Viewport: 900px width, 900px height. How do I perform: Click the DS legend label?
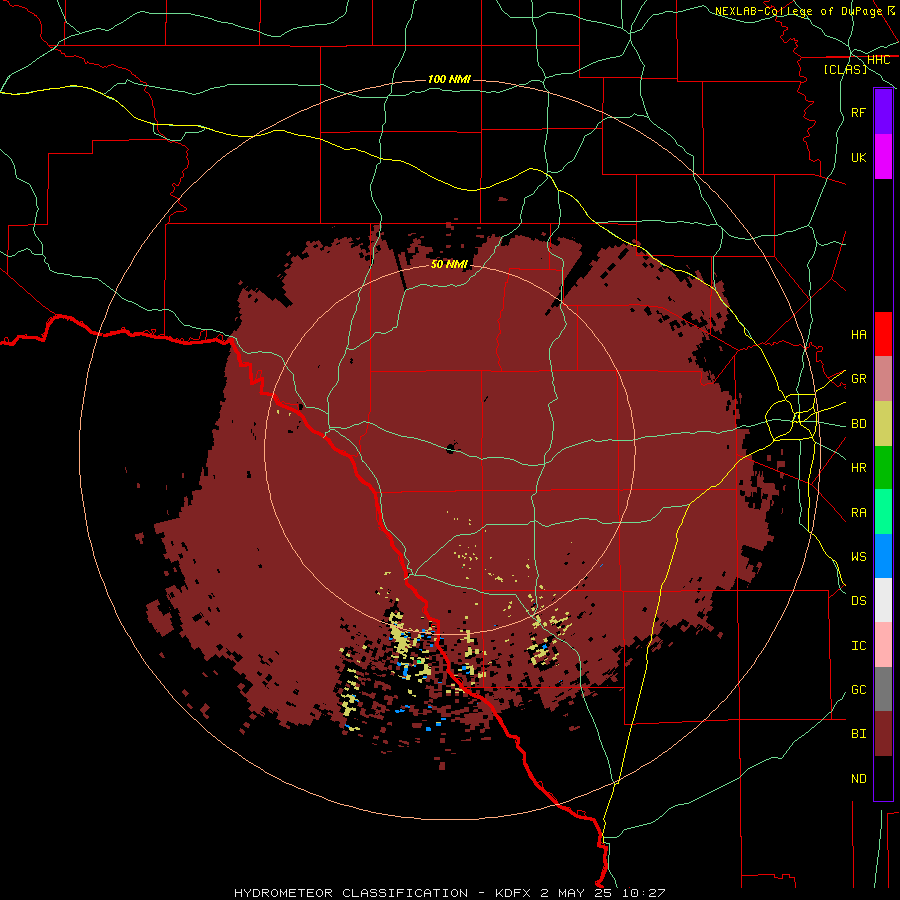pyautogui.click(x=858, y=600)
